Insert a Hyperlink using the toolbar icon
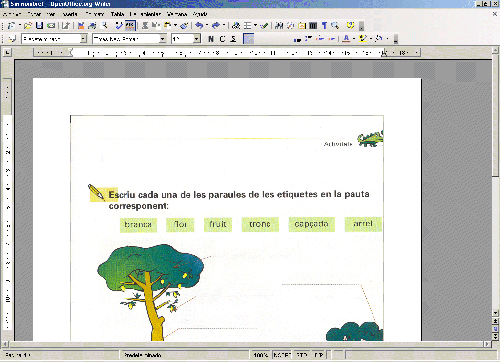500x362 pixels. tap(236, 25)
